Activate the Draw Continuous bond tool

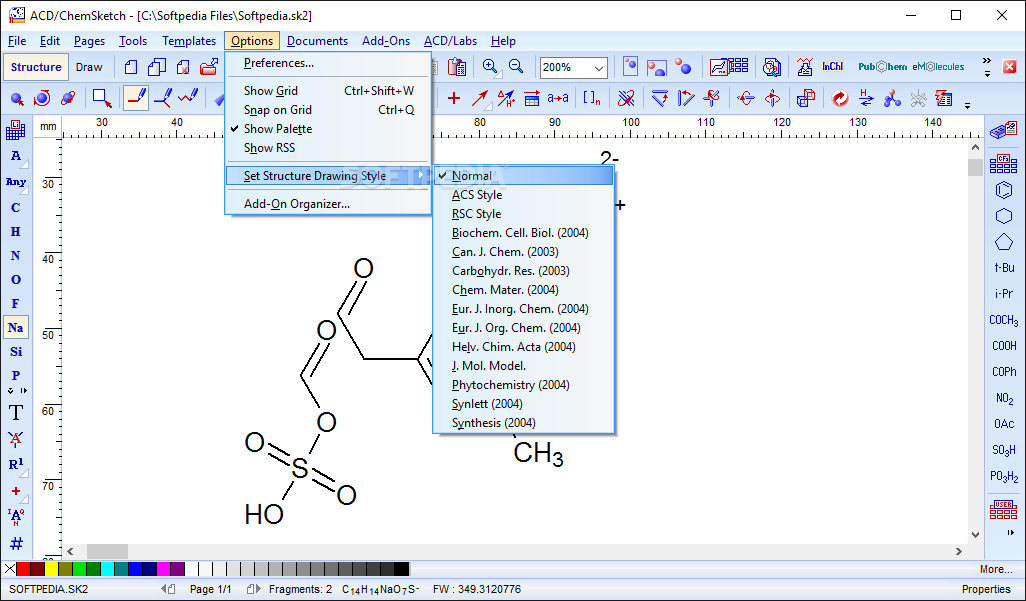(x=163, y=99)
